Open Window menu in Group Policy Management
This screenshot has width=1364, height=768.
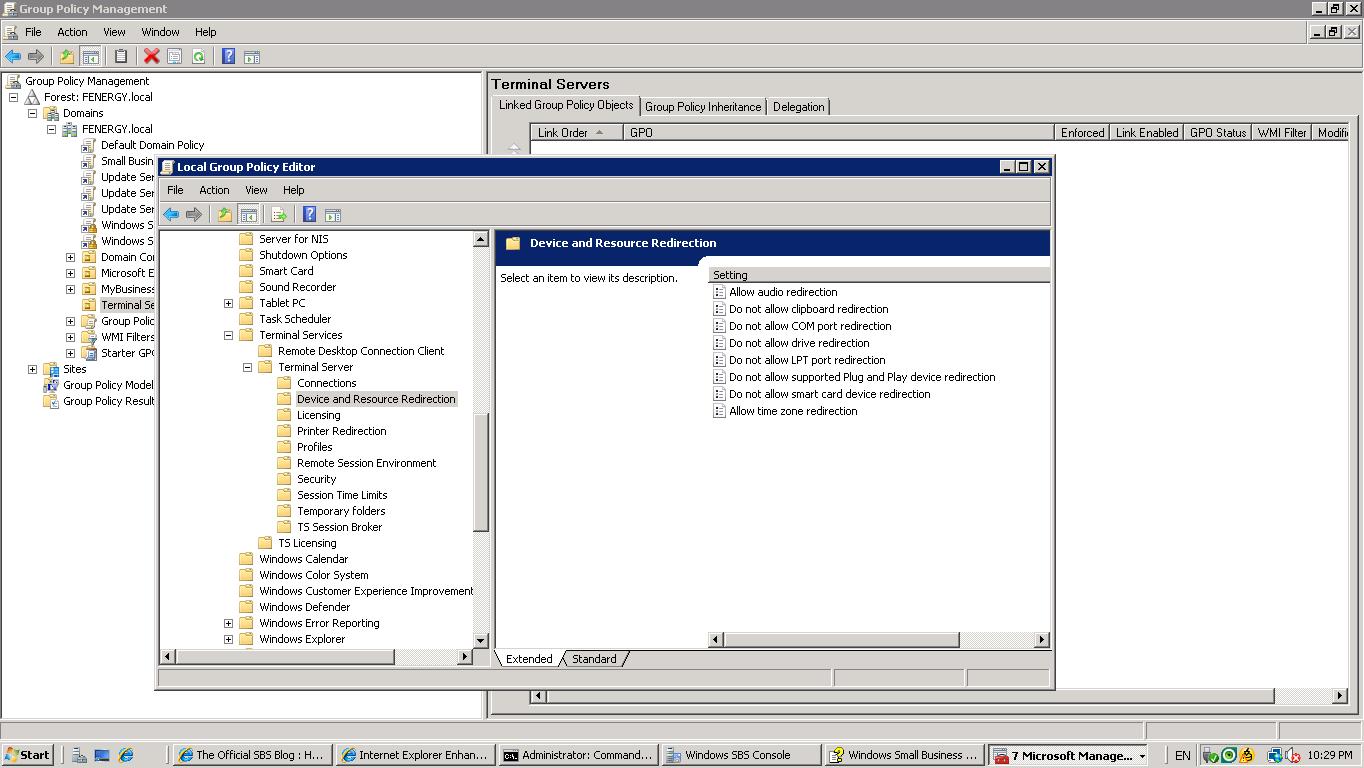click(160, 32)
